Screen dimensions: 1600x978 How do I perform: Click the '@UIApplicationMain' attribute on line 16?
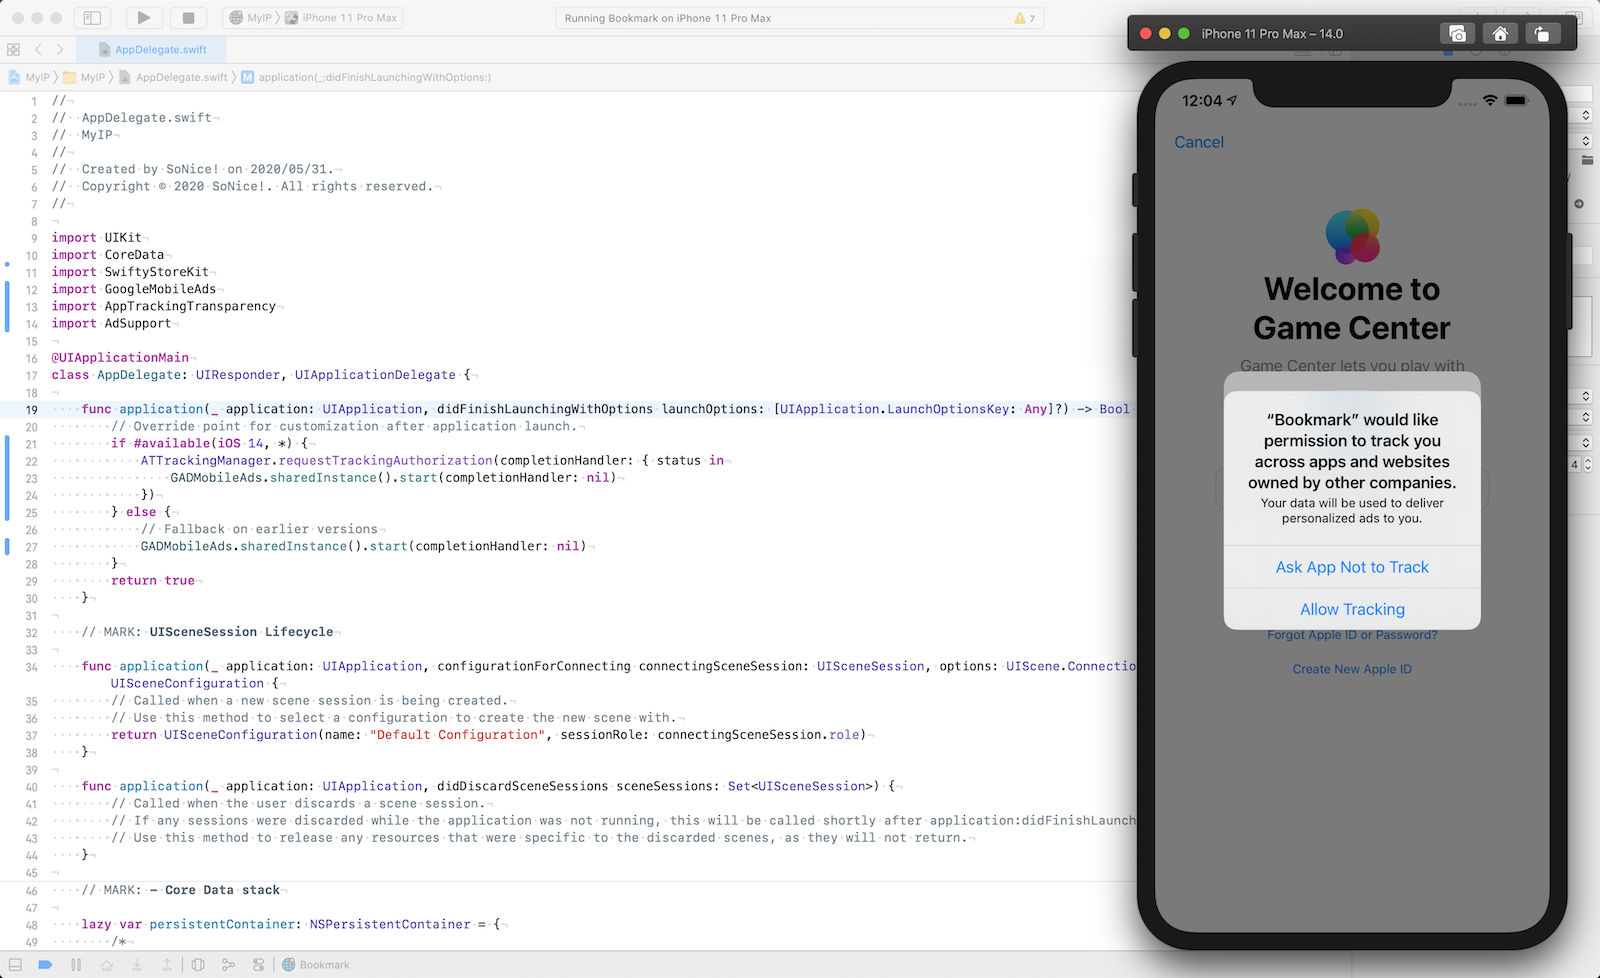pos(120,357)
